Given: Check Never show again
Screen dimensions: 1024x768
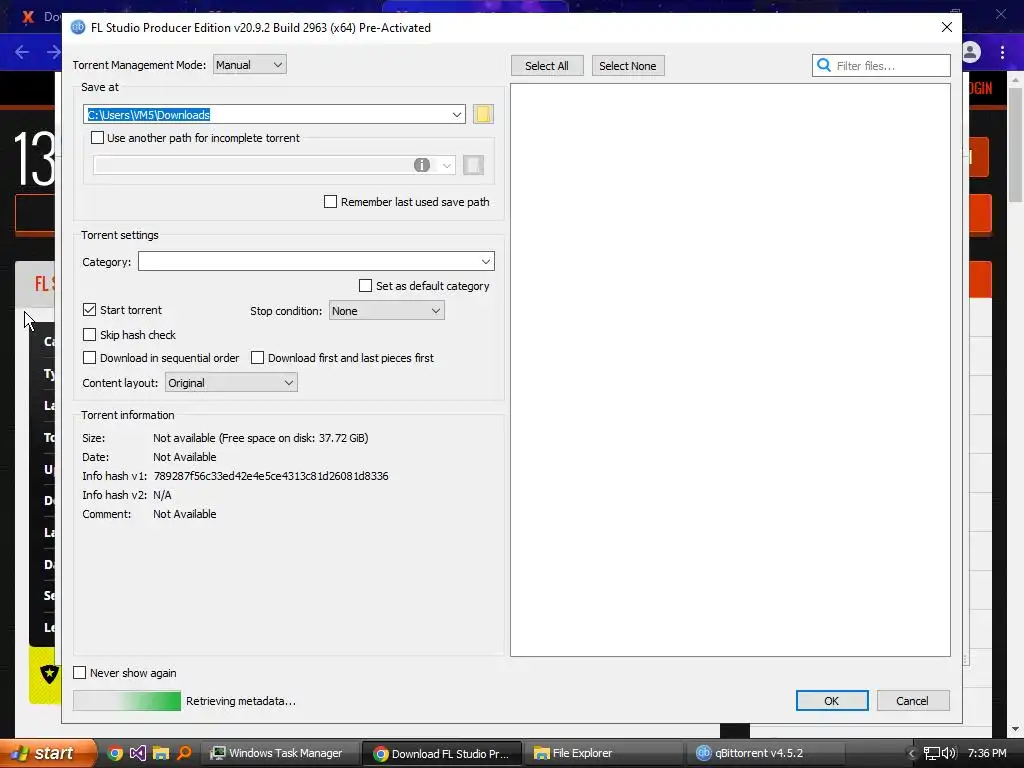Looking at the screenshot, I should (x=80, y=673).
